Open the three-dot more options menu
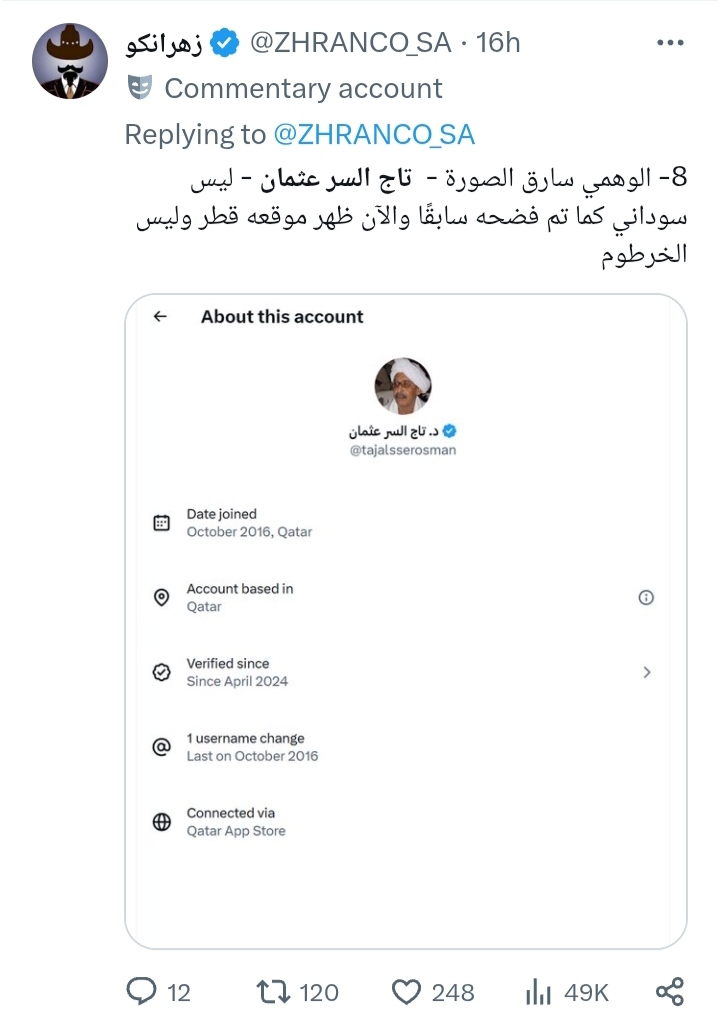Screen dimensions: 720x1013 [x=668, y=43]
